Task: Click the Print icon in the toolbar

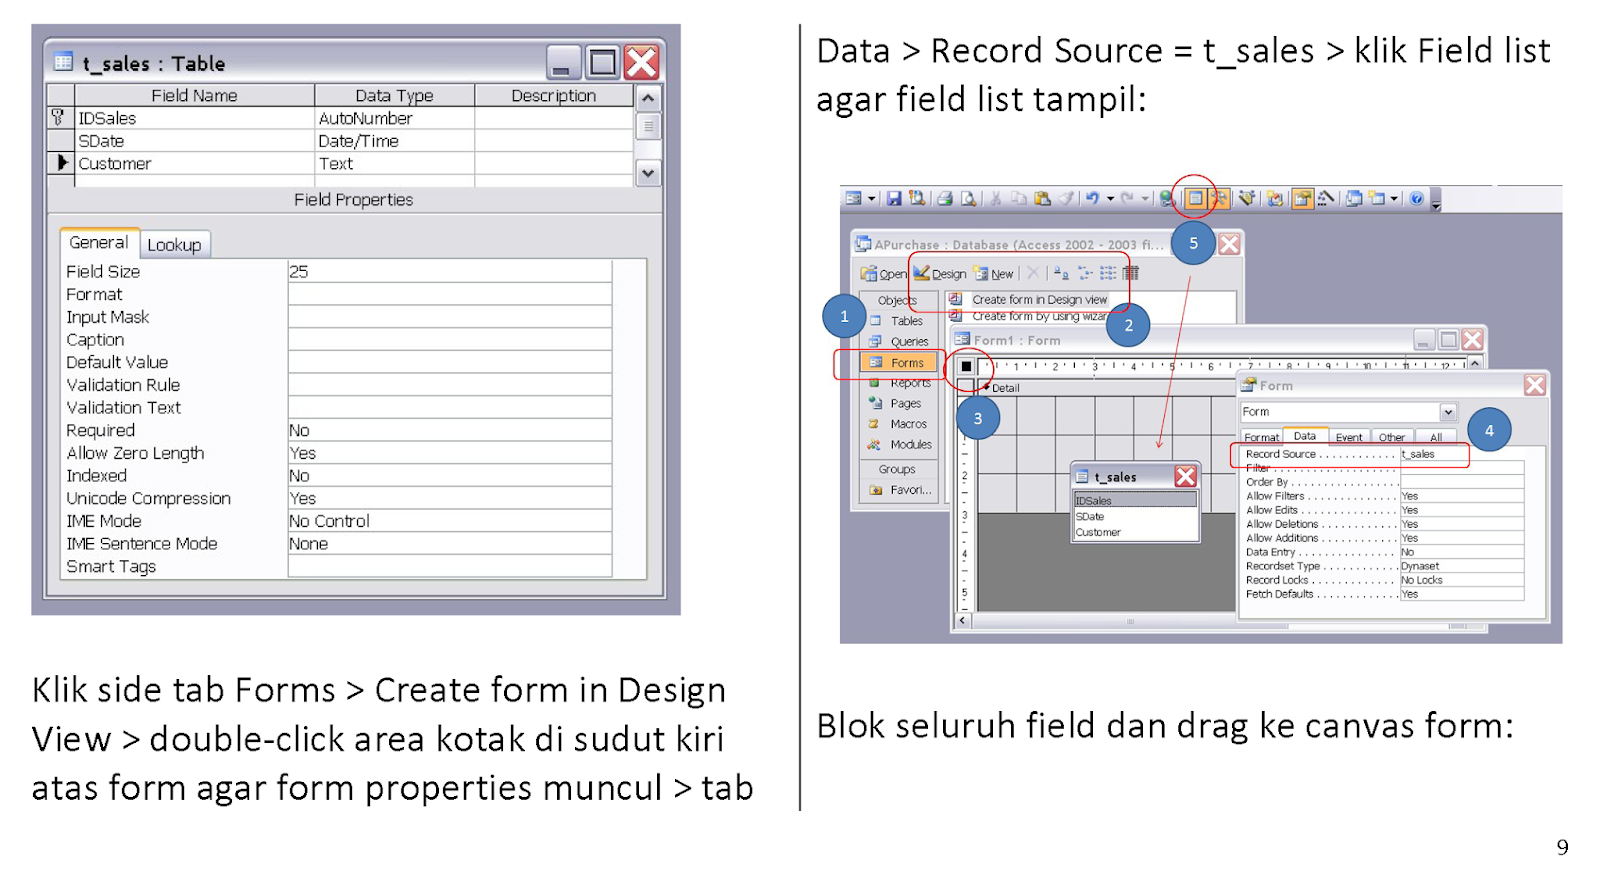Action: [x=945, y=198]
